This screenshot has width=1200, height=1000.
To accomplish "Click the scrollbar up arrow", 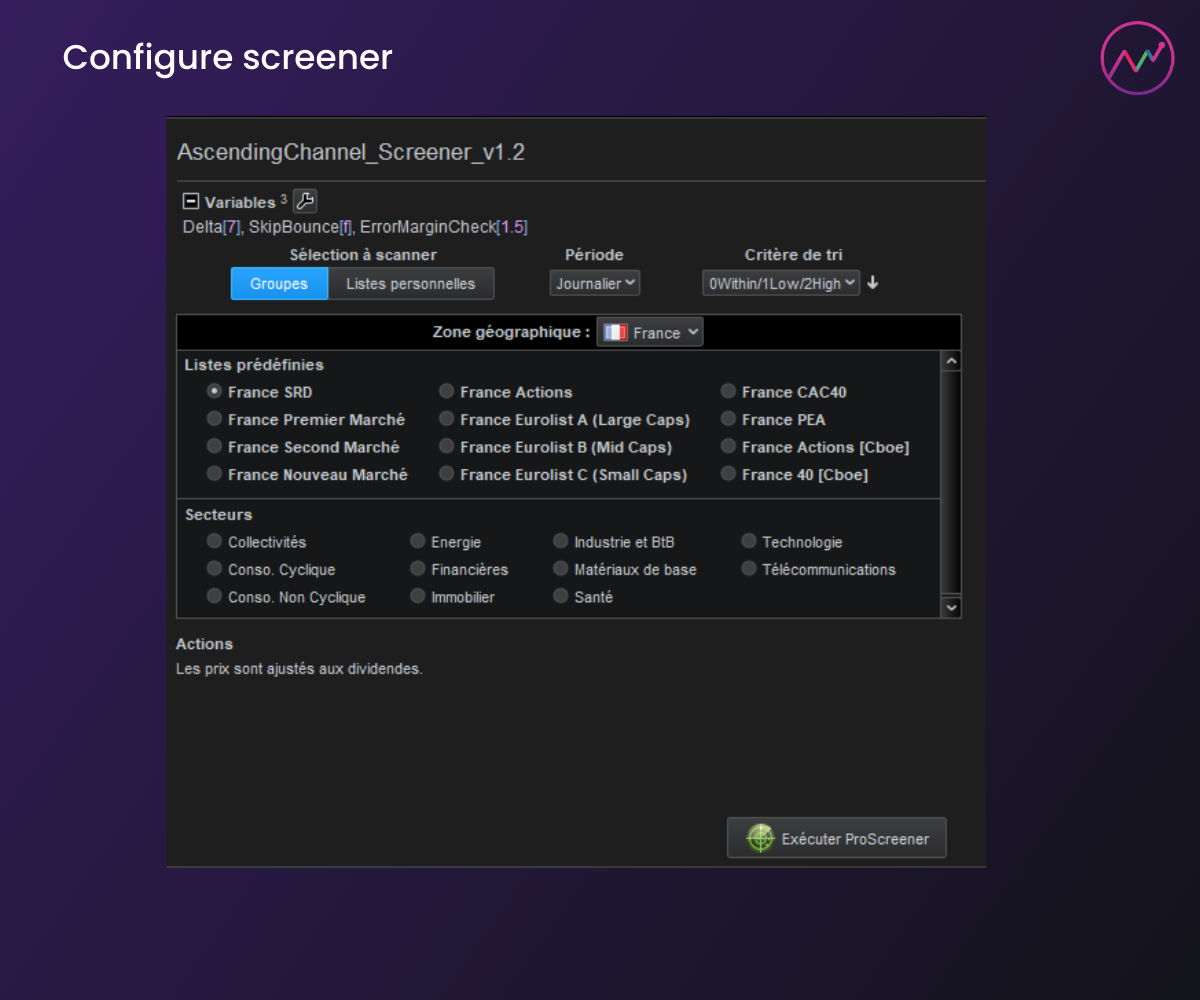I will coord(951,361).
